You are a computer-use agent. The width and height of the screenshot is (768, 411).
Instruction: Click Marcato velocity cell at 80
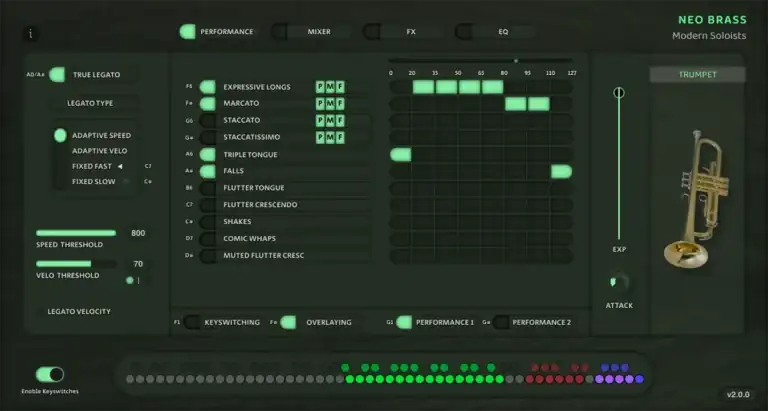click(516, 104)
